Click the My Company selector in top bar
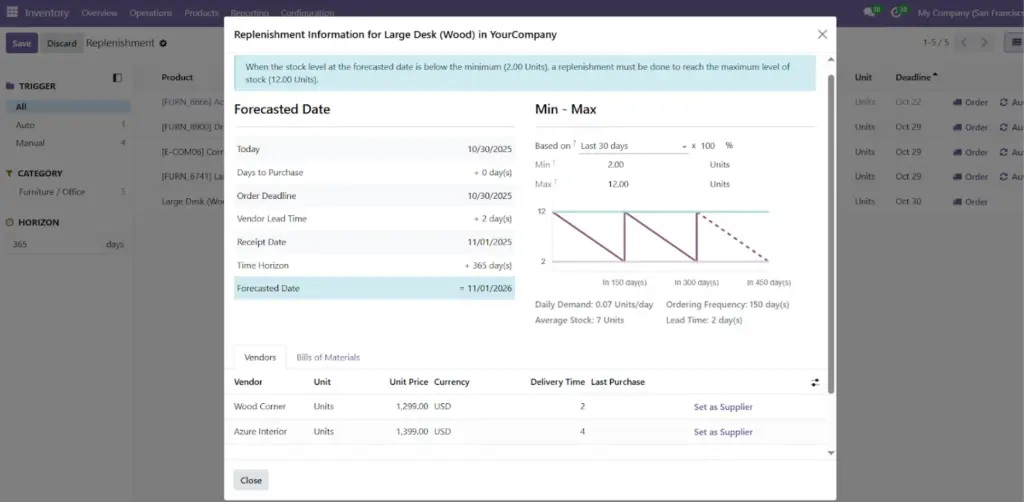1024x502 pixels. [970, 13]
